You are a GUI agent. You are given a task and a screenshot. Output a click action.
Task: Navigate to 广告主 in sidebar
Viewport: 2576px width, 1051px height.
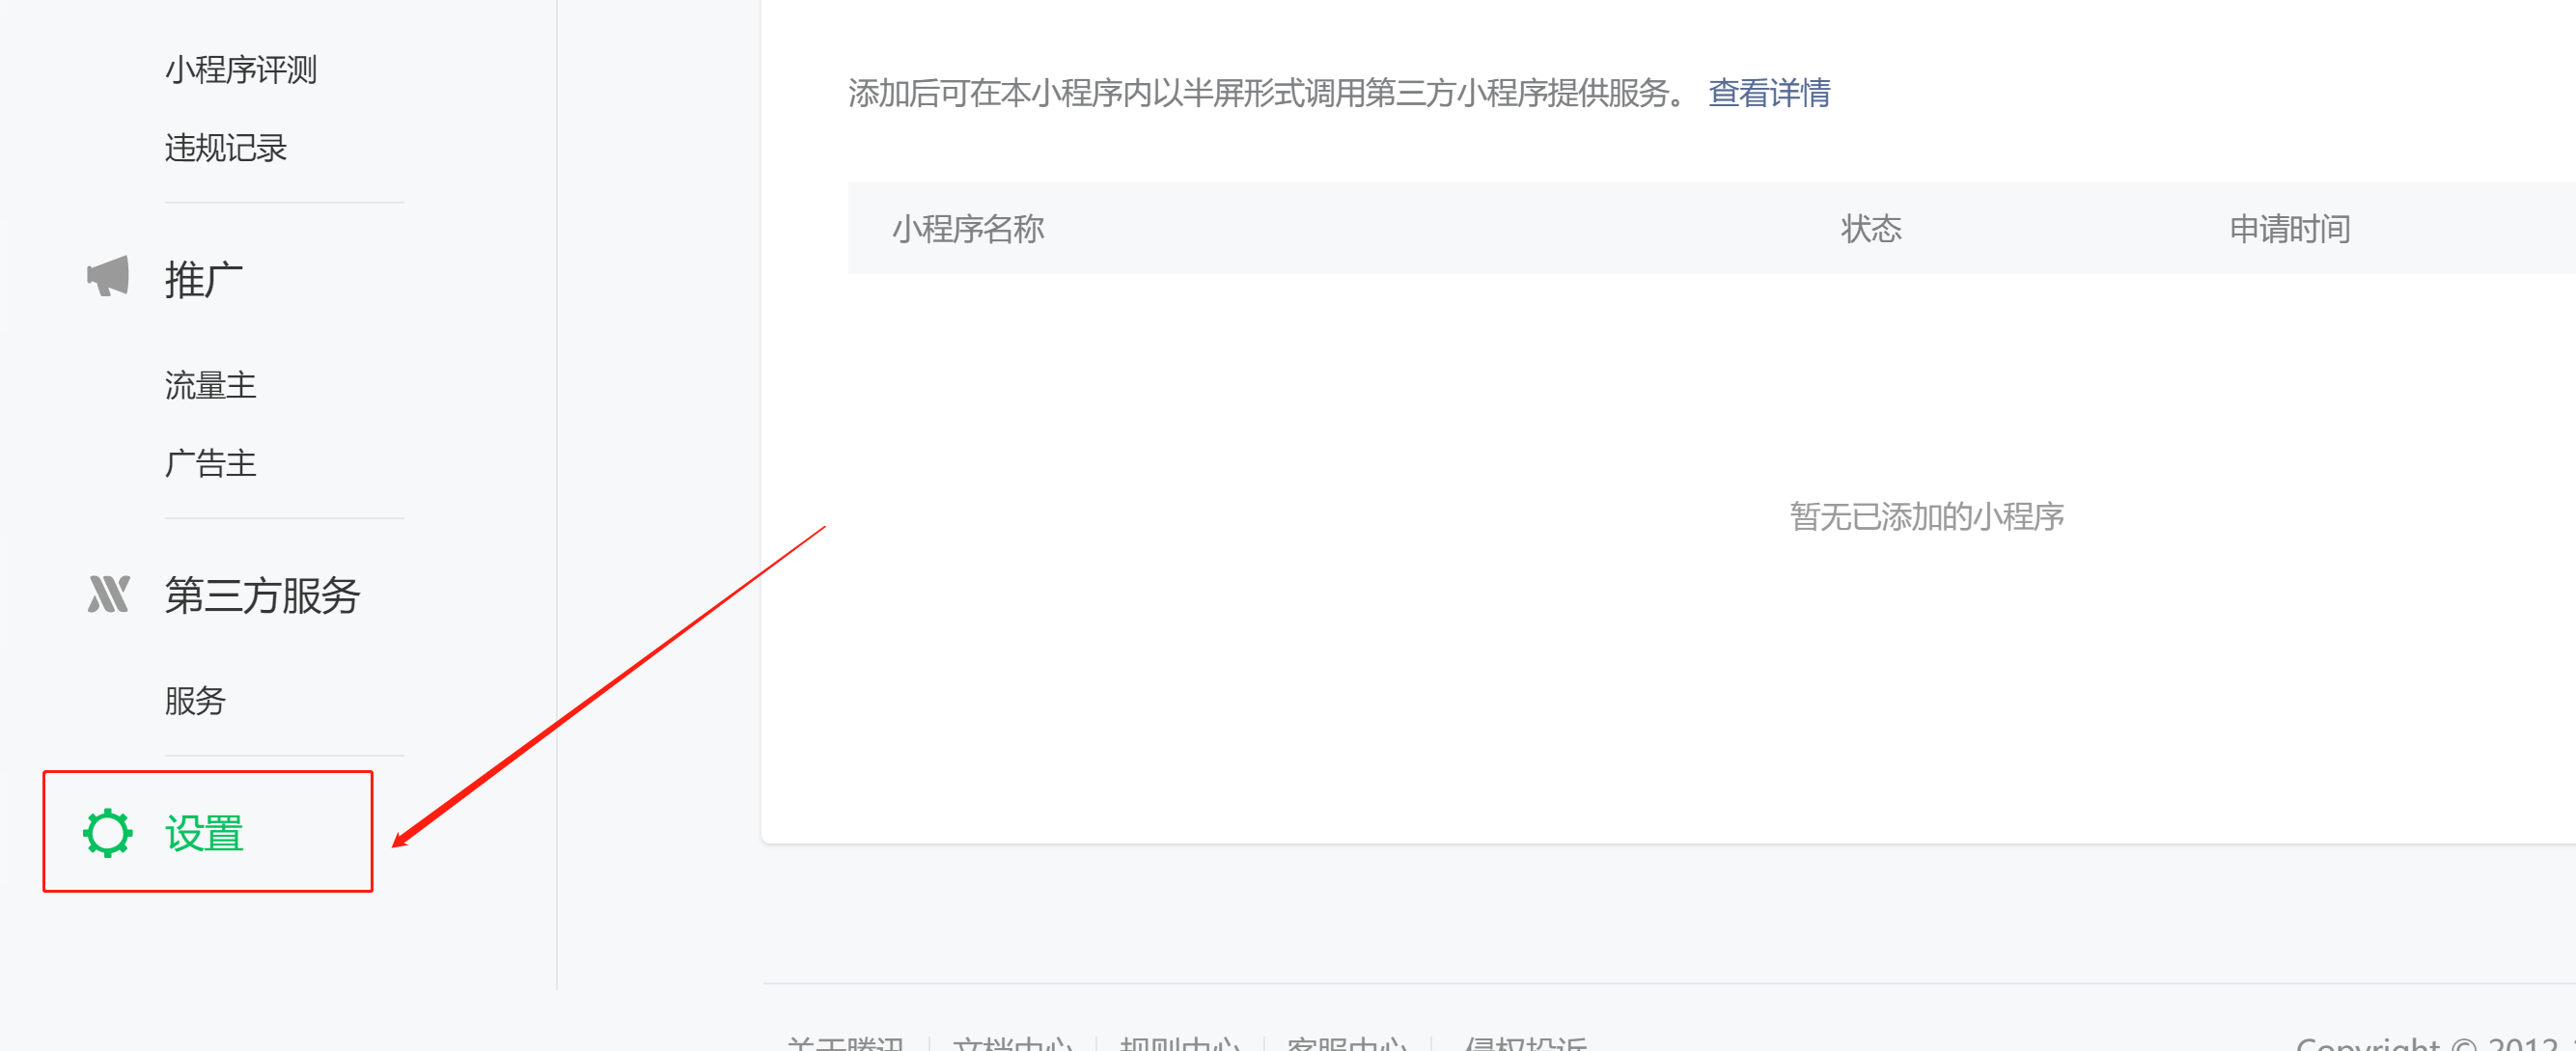210,463
